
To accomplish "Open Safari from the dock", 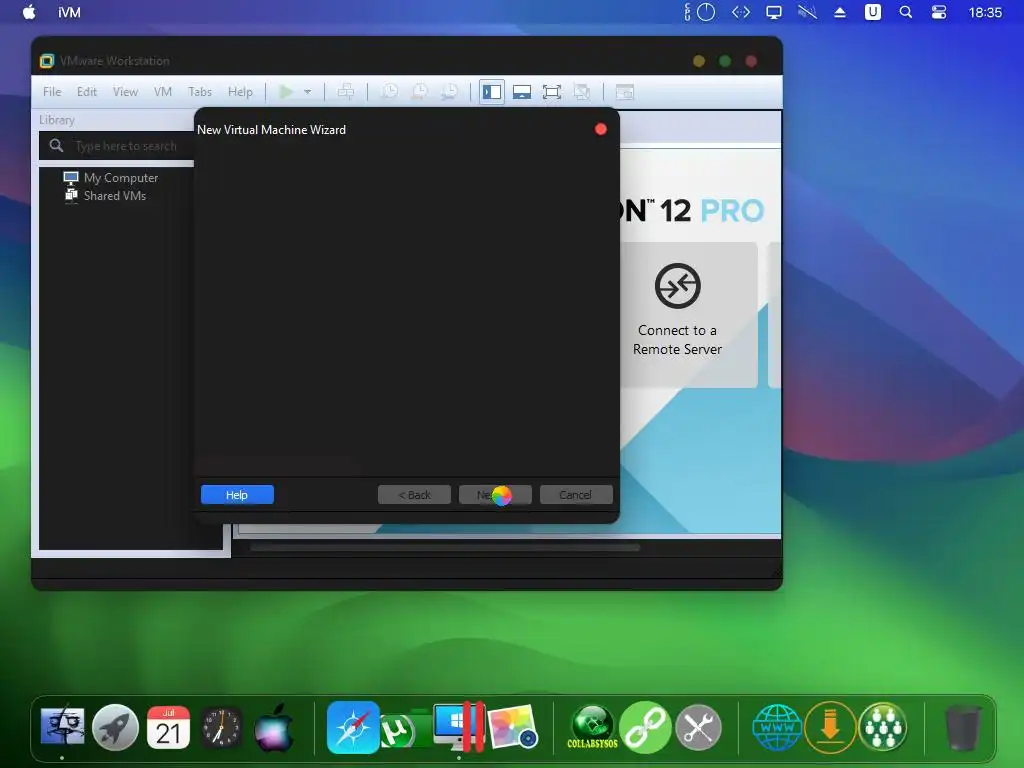I will pyautogui.click(x=353, y=727).
